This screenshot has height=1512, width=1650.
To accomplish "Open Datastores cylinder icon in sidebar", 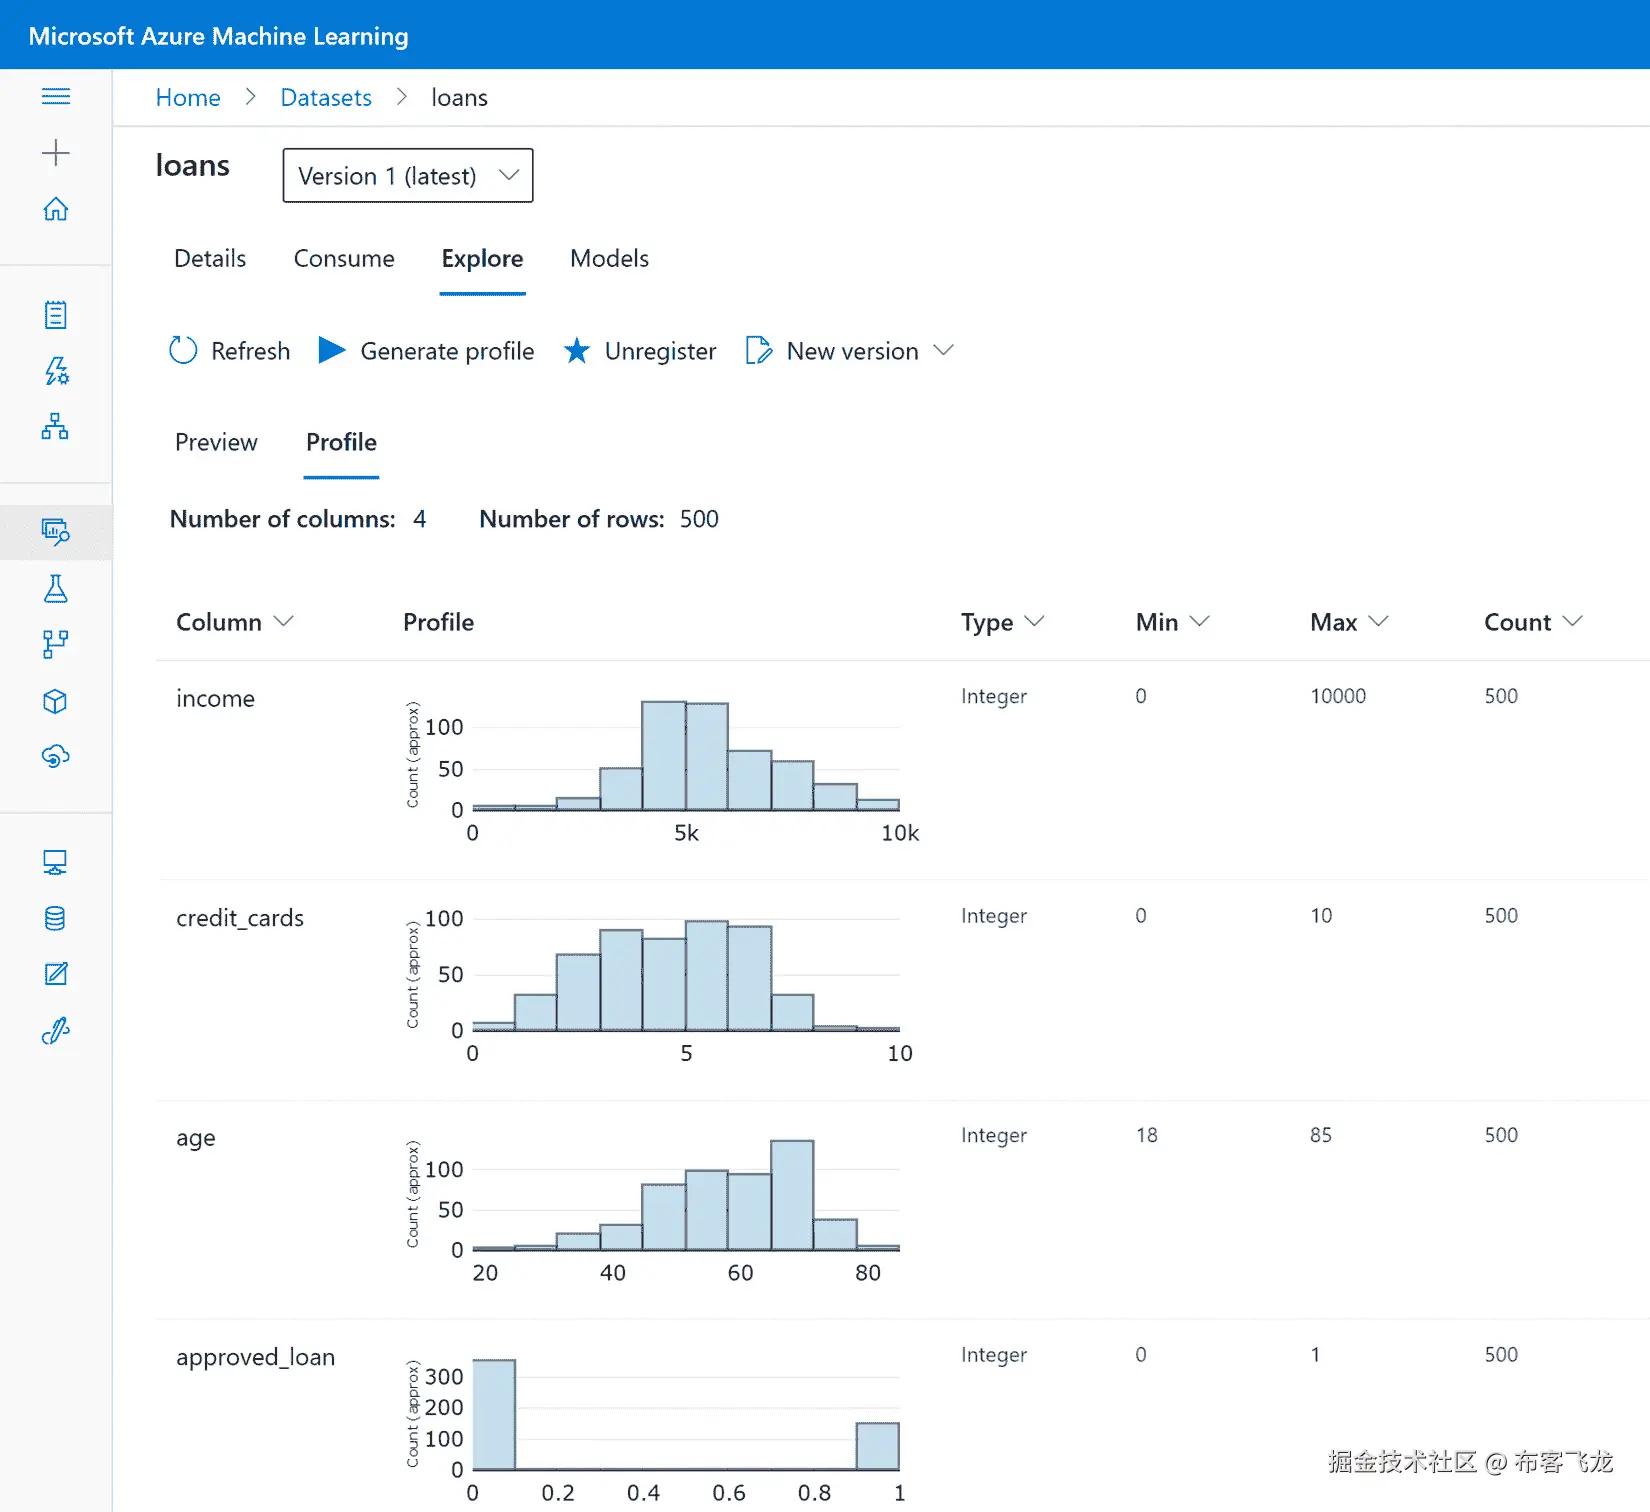I will tap(56, 918).
